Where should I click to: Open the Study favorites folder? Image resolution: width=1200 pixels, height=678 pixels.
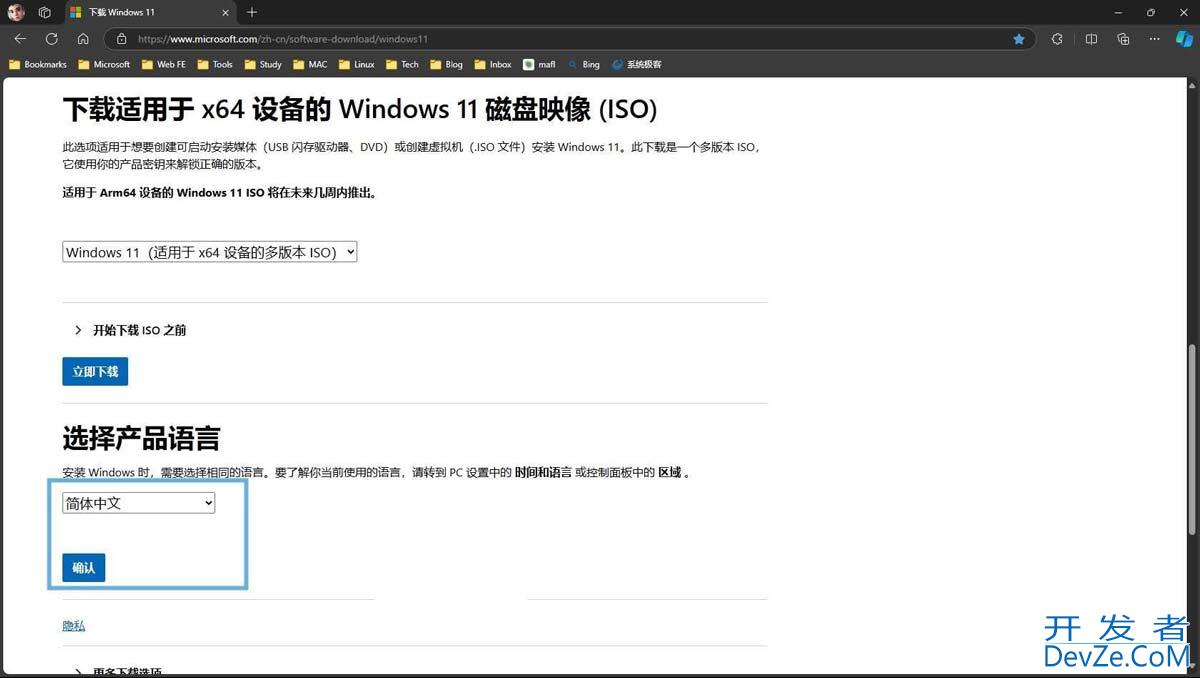(263, 64)
